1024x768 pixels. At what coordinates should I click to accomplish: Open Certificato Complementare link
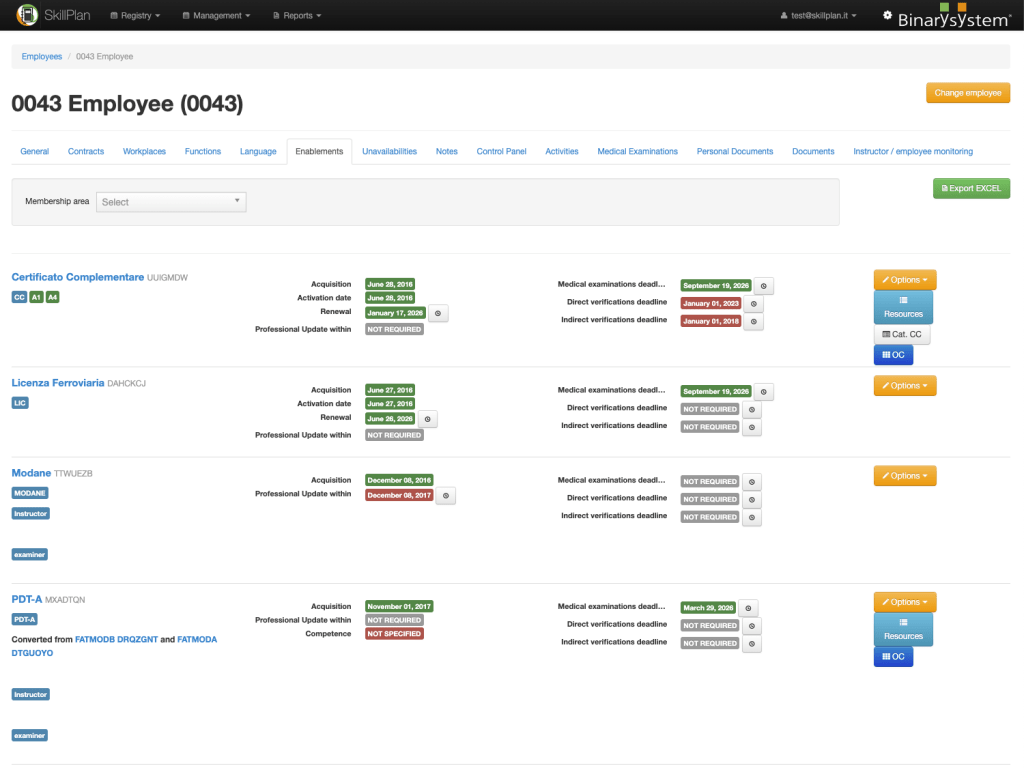click(78, 277)
